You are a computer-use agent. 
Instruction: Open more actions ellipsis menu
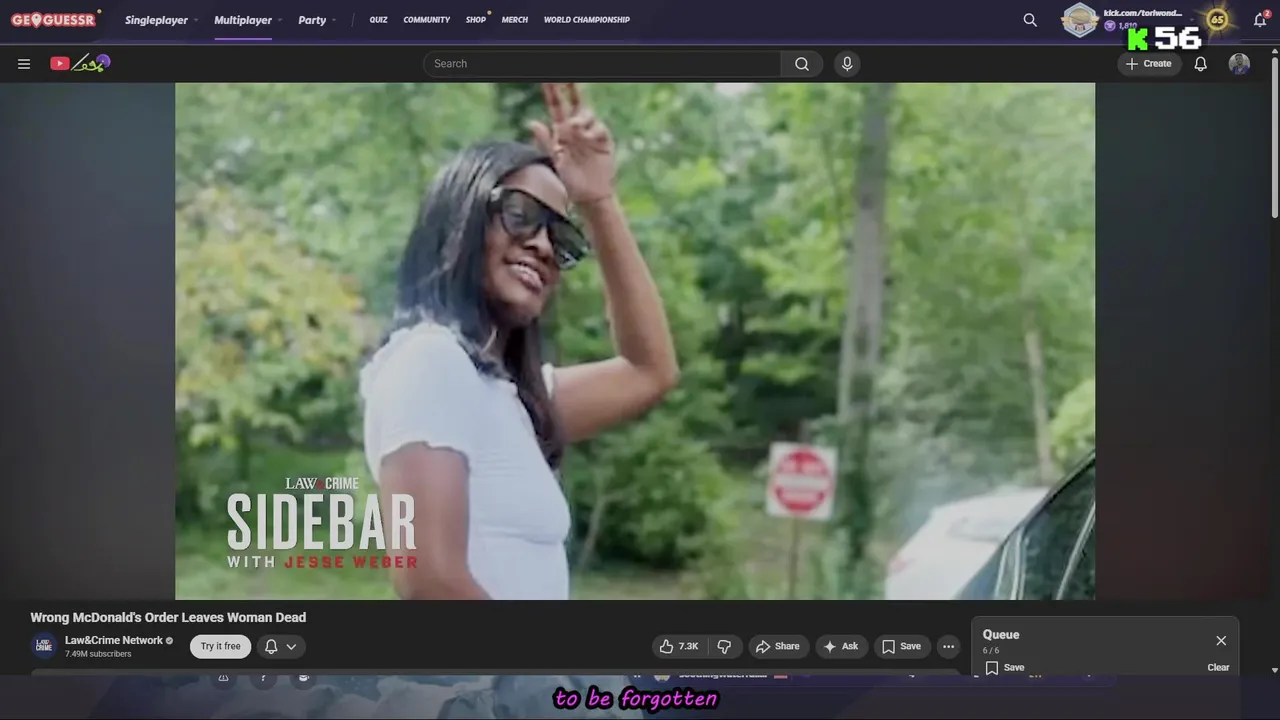click(949, 646)
